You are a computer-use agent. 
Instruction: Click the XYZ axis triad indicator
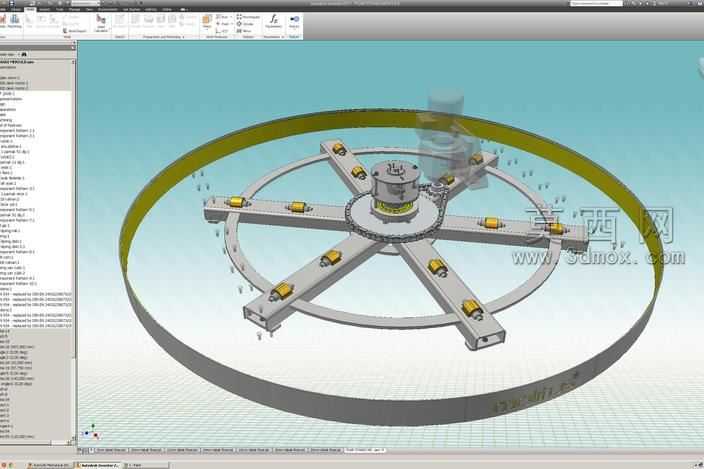click(91, 432)
